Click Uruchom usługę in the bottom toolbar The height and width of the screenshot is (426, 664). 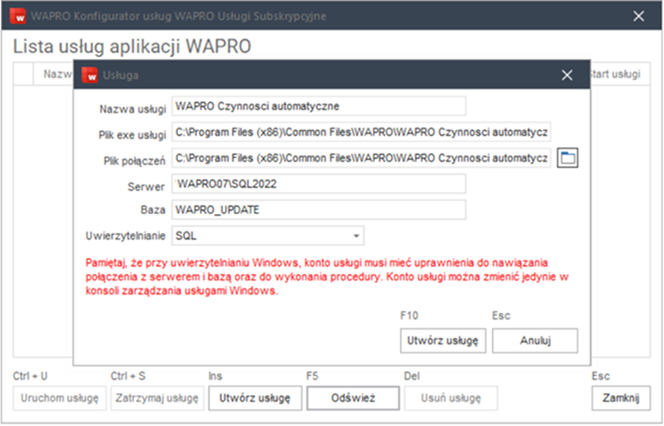pos(56,398)
